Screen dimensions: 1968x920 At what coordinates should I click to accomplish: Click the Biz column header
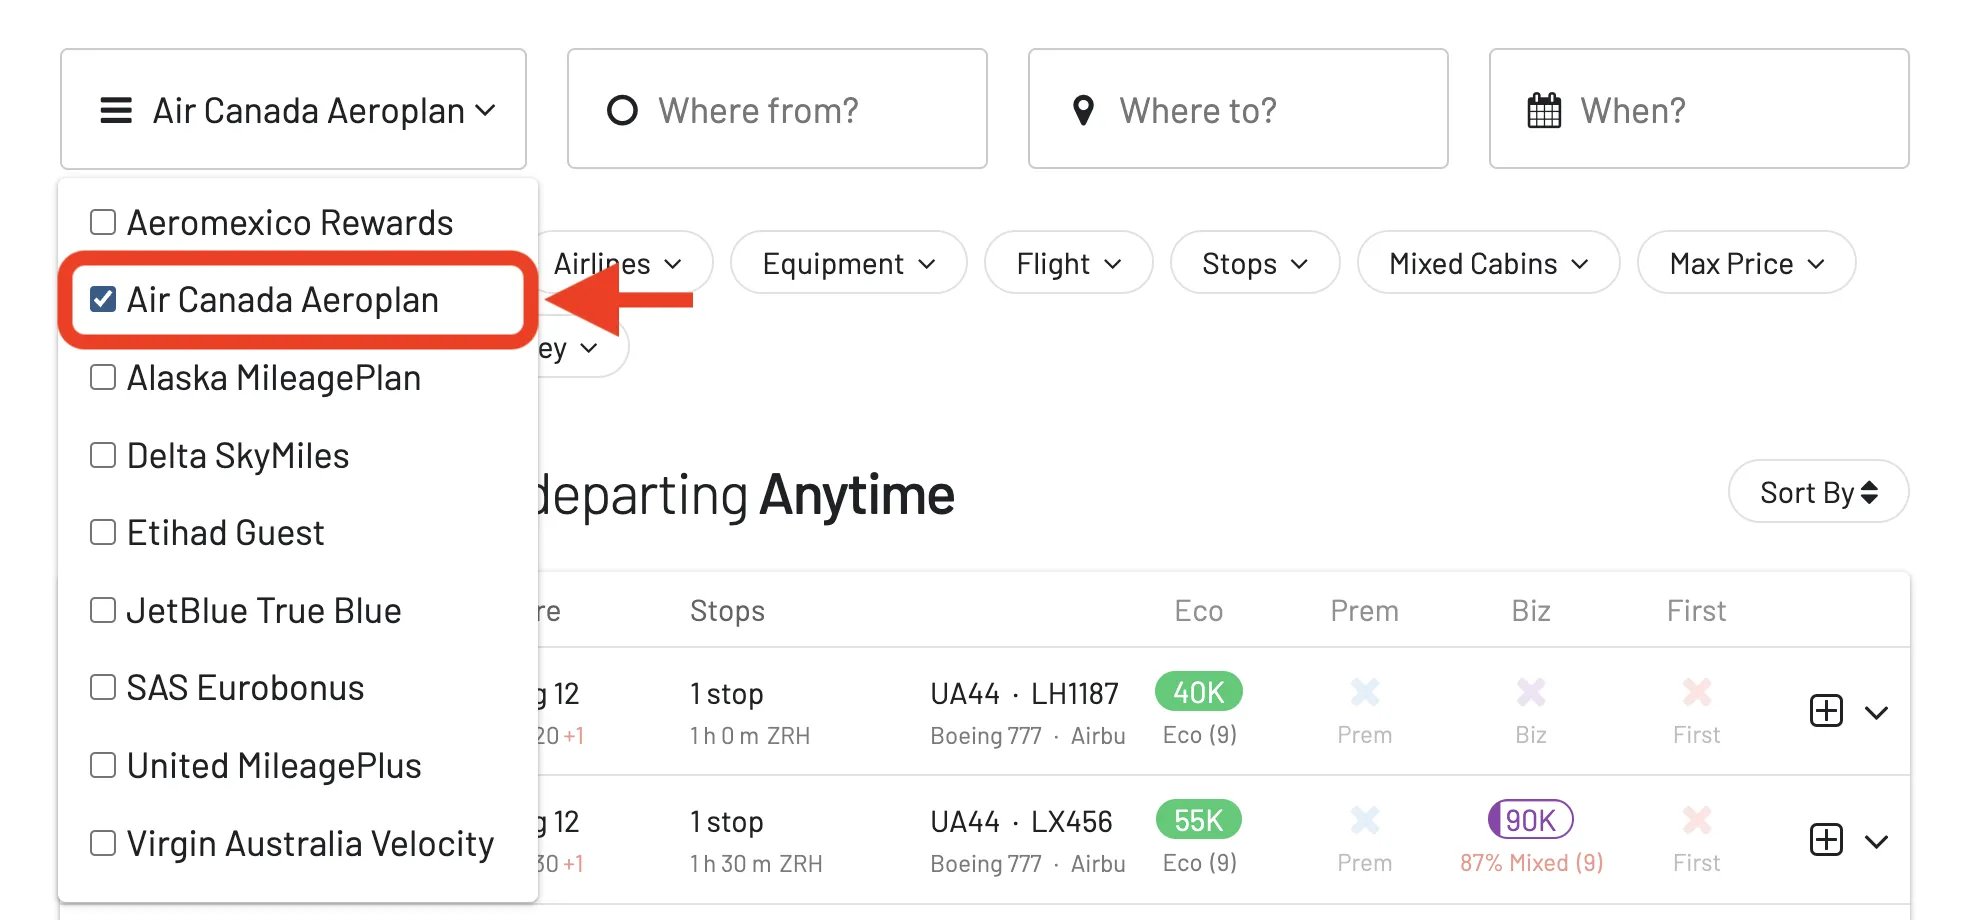(x=1531, y=611)
